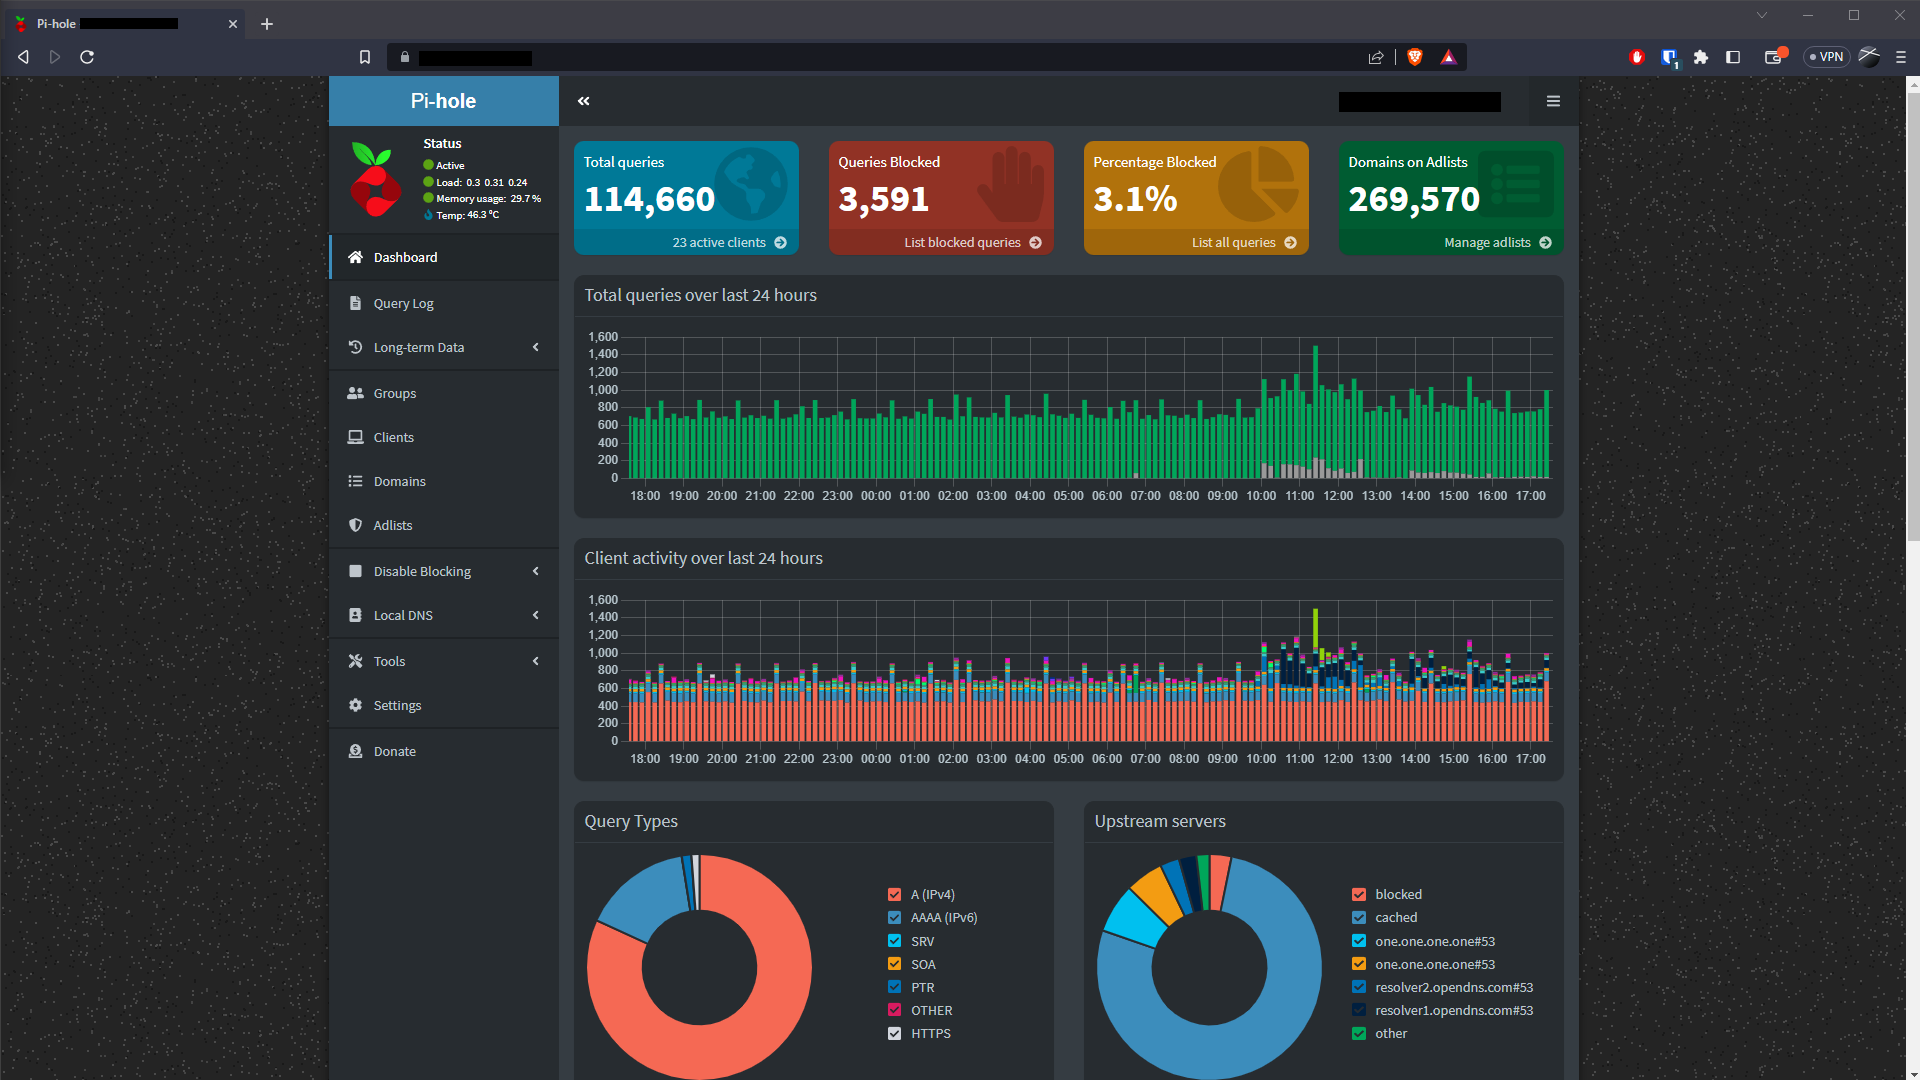Open the Tools submenu chevron
This screenshot has width=1920, height=1080.
[x=537, y=661]
